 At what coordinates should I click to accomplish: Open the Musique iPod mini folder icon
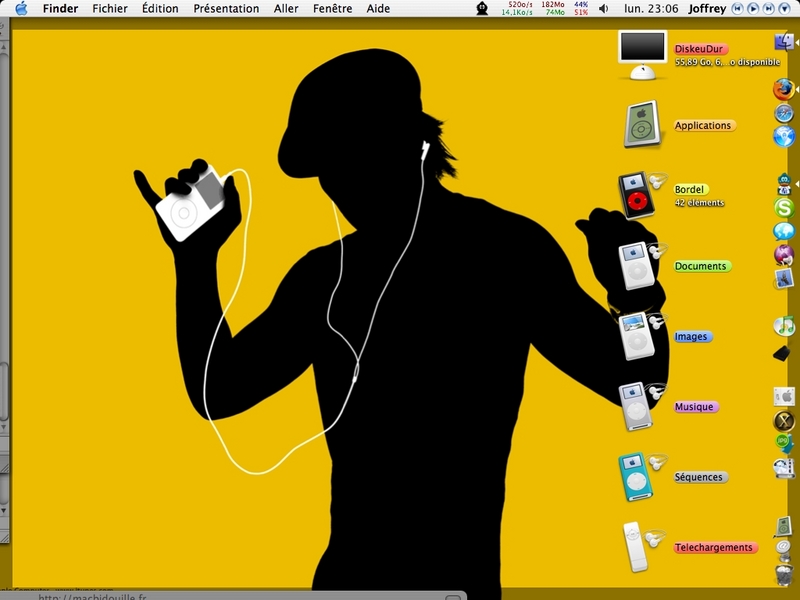pyautogui.click(x=637, y=406)
